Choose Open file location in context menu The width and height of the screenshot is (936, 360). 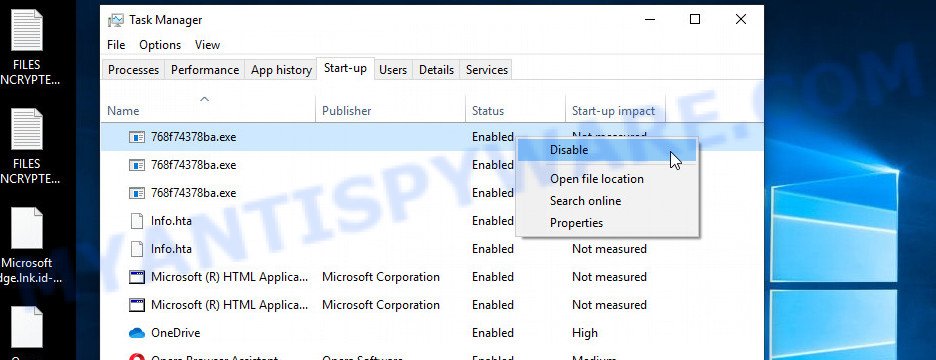[608, 179]
